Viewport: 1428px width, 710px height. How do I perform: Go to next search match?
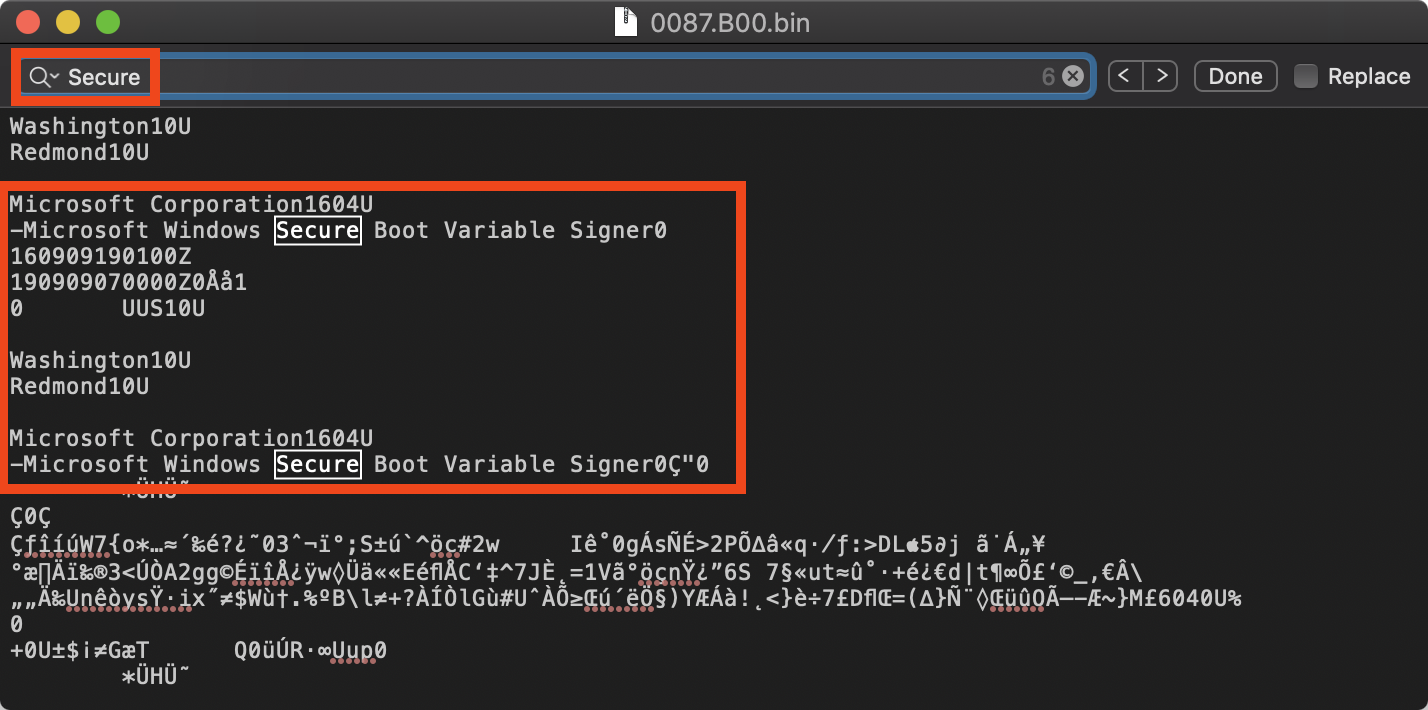(x=1159, y=76)
